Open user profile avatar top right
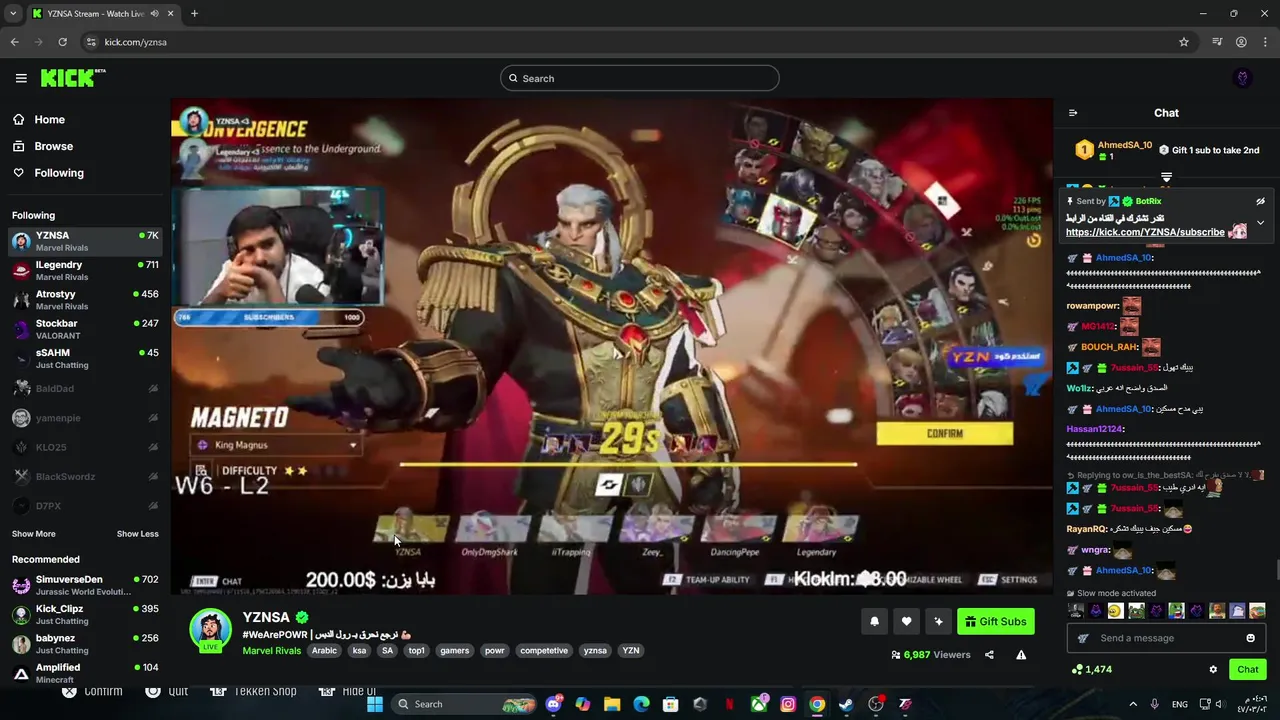 1243,78
